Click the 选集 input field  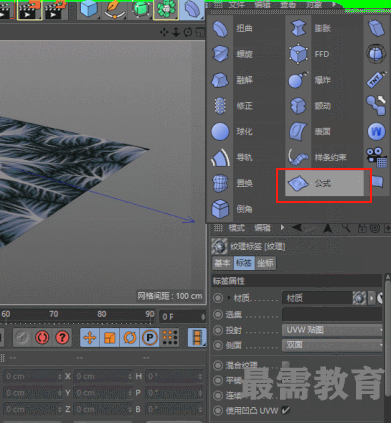click(332, 314)
